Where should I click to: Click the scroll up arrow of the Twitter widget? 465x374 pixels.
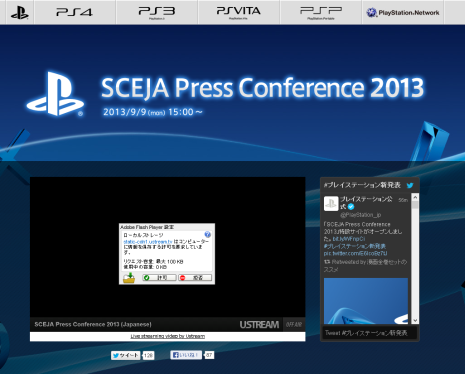click(415, 197)
